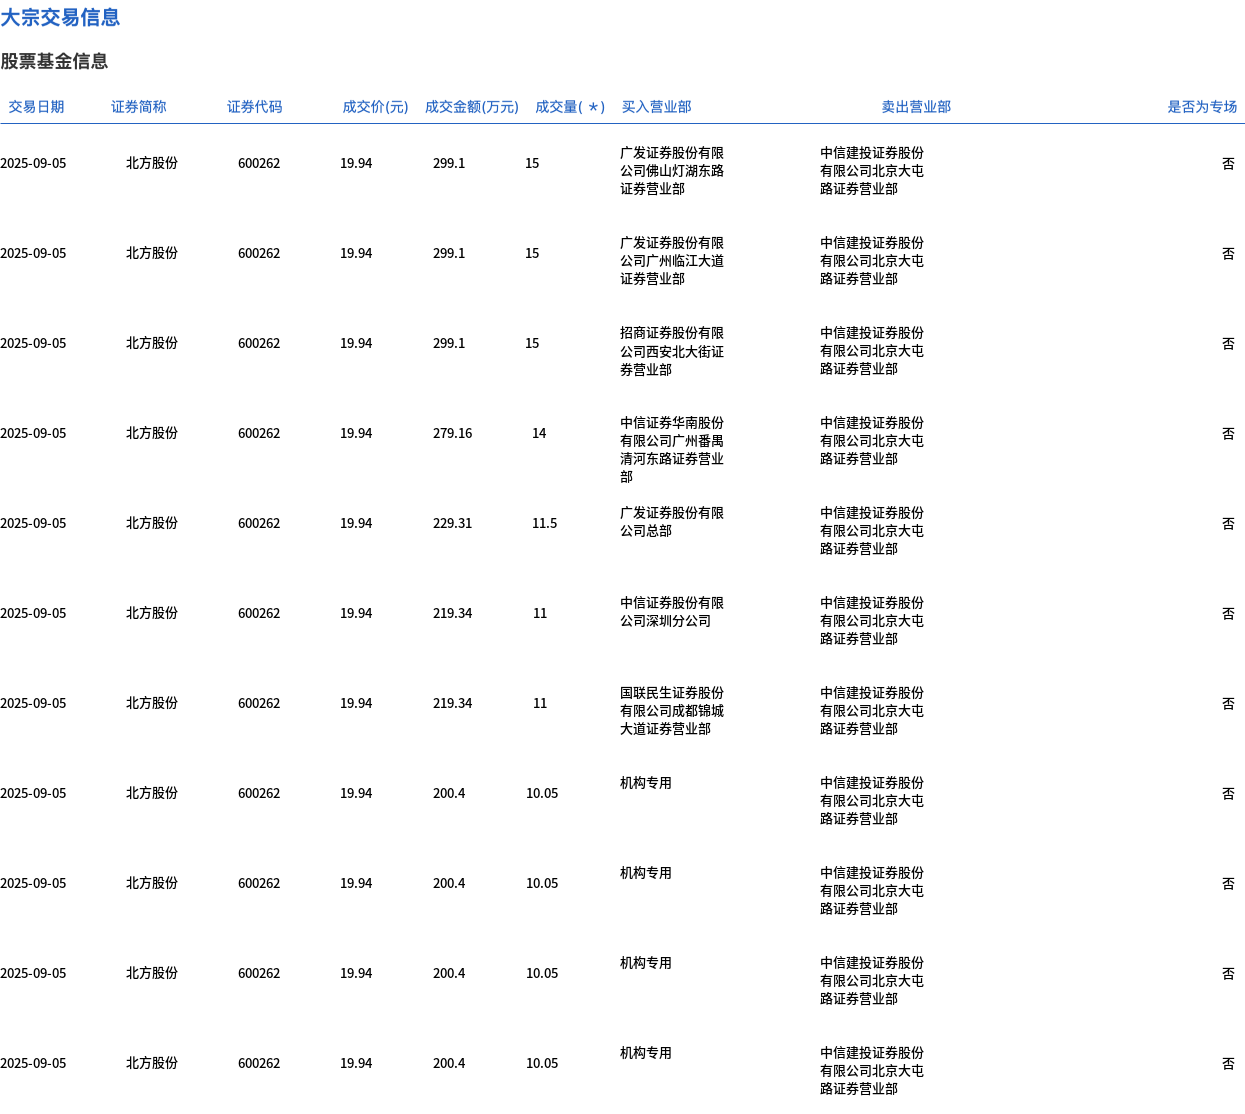Click the 买入营业部 column header

click(656, 107)
